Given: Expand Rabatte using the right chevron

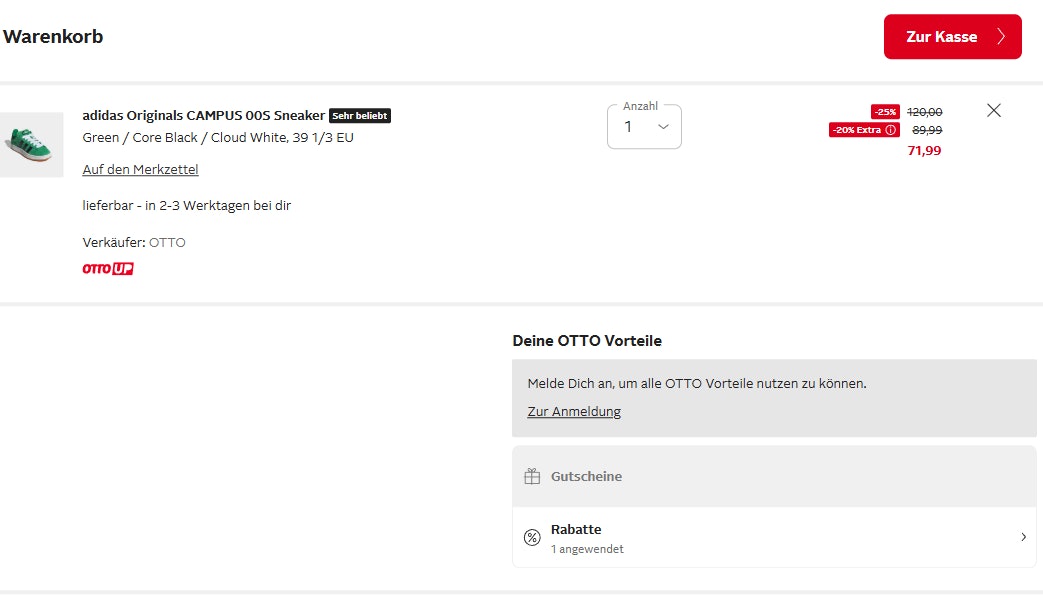Looking at the screenshot, I should click(x=1023, y=538).
